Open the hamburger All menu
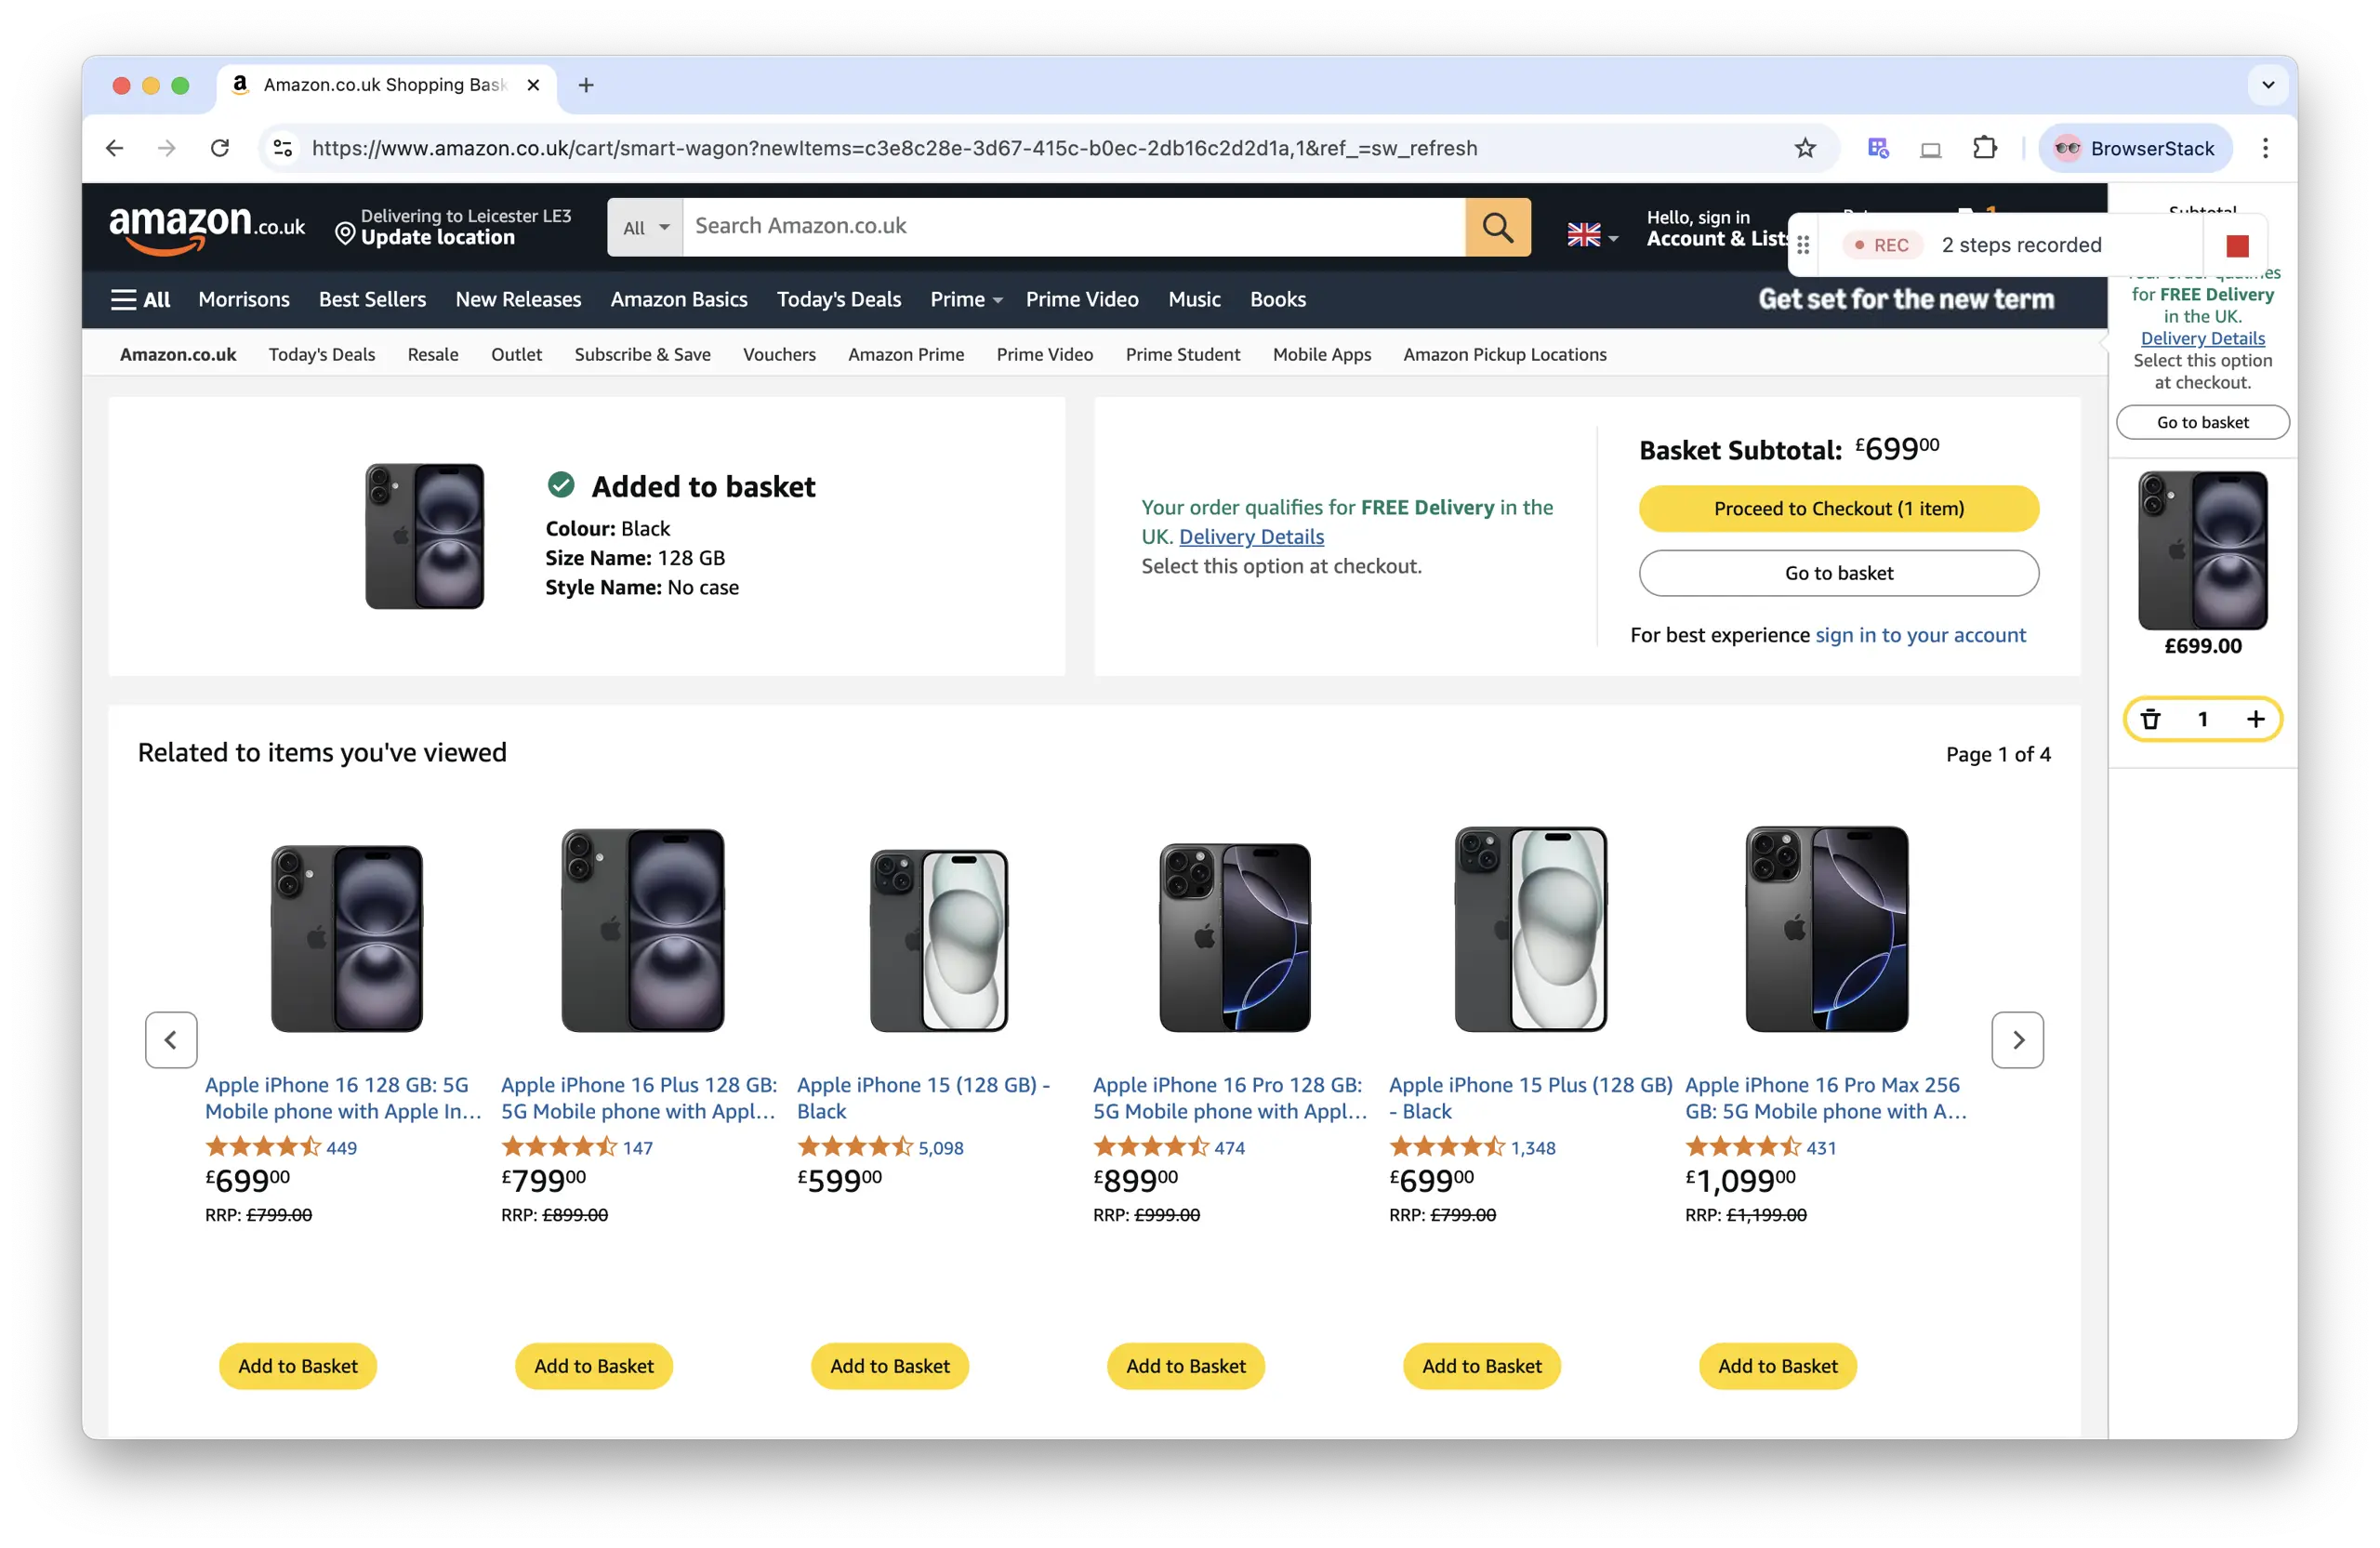 point(140,299)
